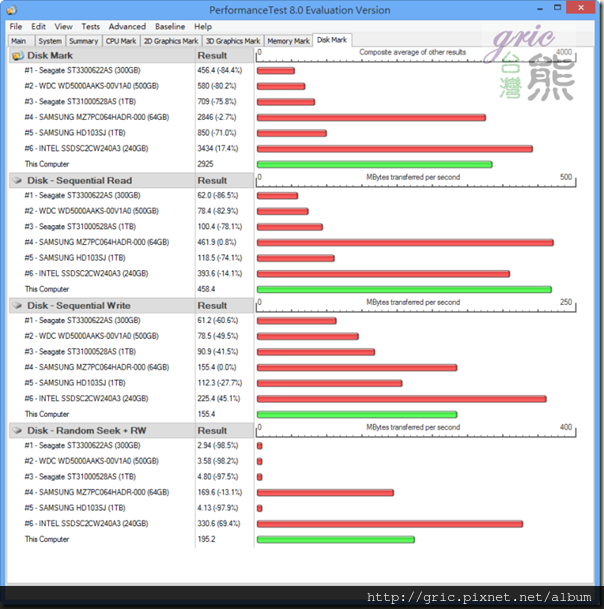Screen dimensions: 604x609
Task: Click This Computer result 458.4
Action: (x=206, y=289)
